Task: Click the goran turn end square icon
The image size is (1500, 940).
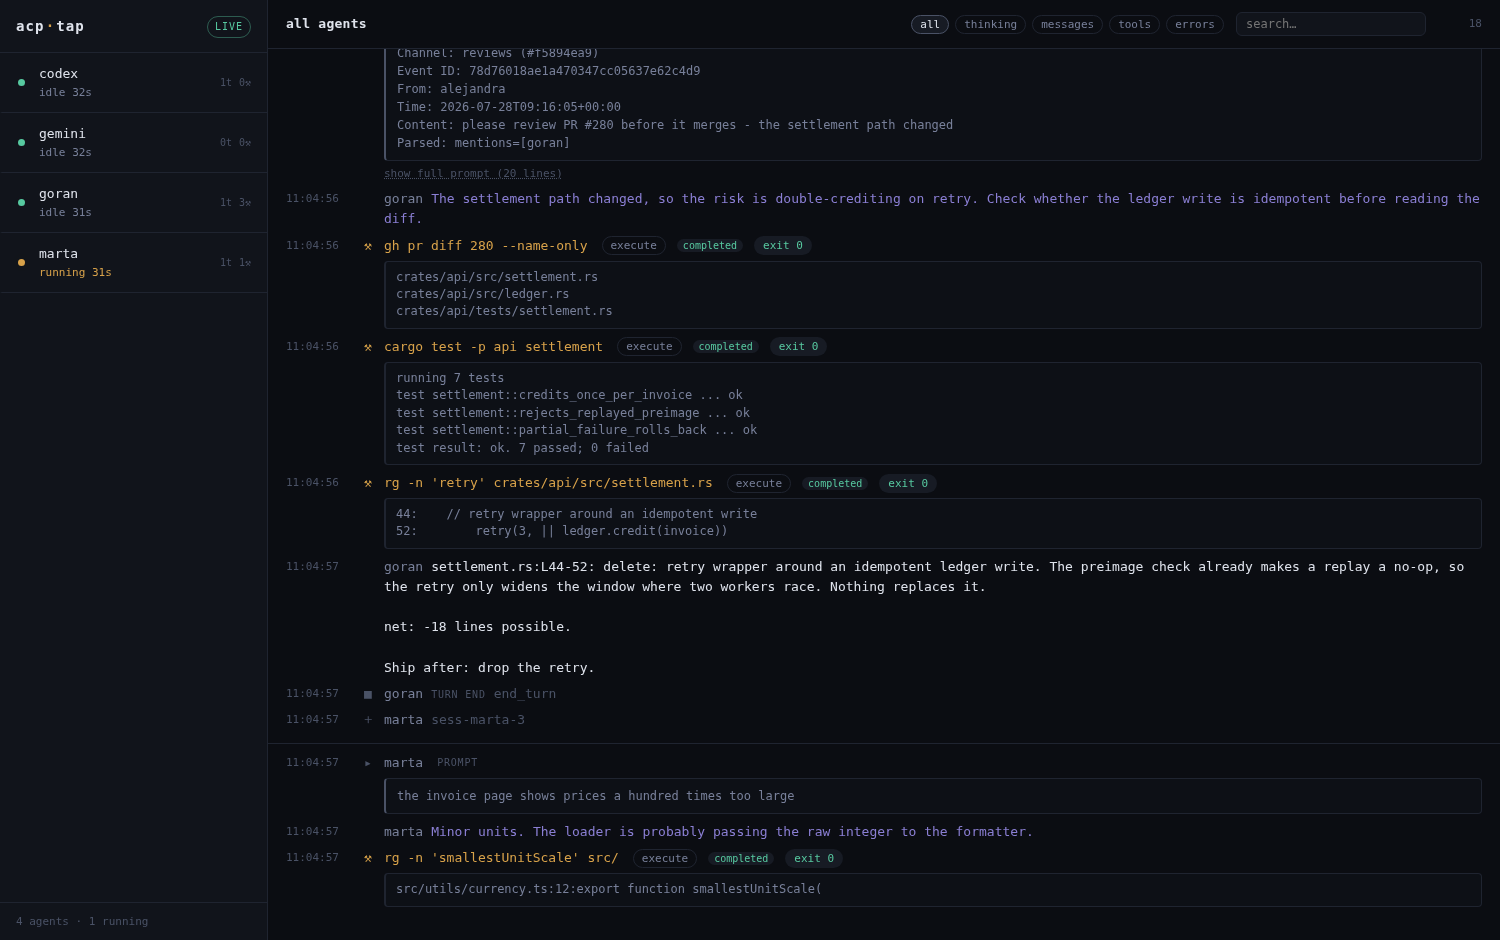Action: pos(368,694)
